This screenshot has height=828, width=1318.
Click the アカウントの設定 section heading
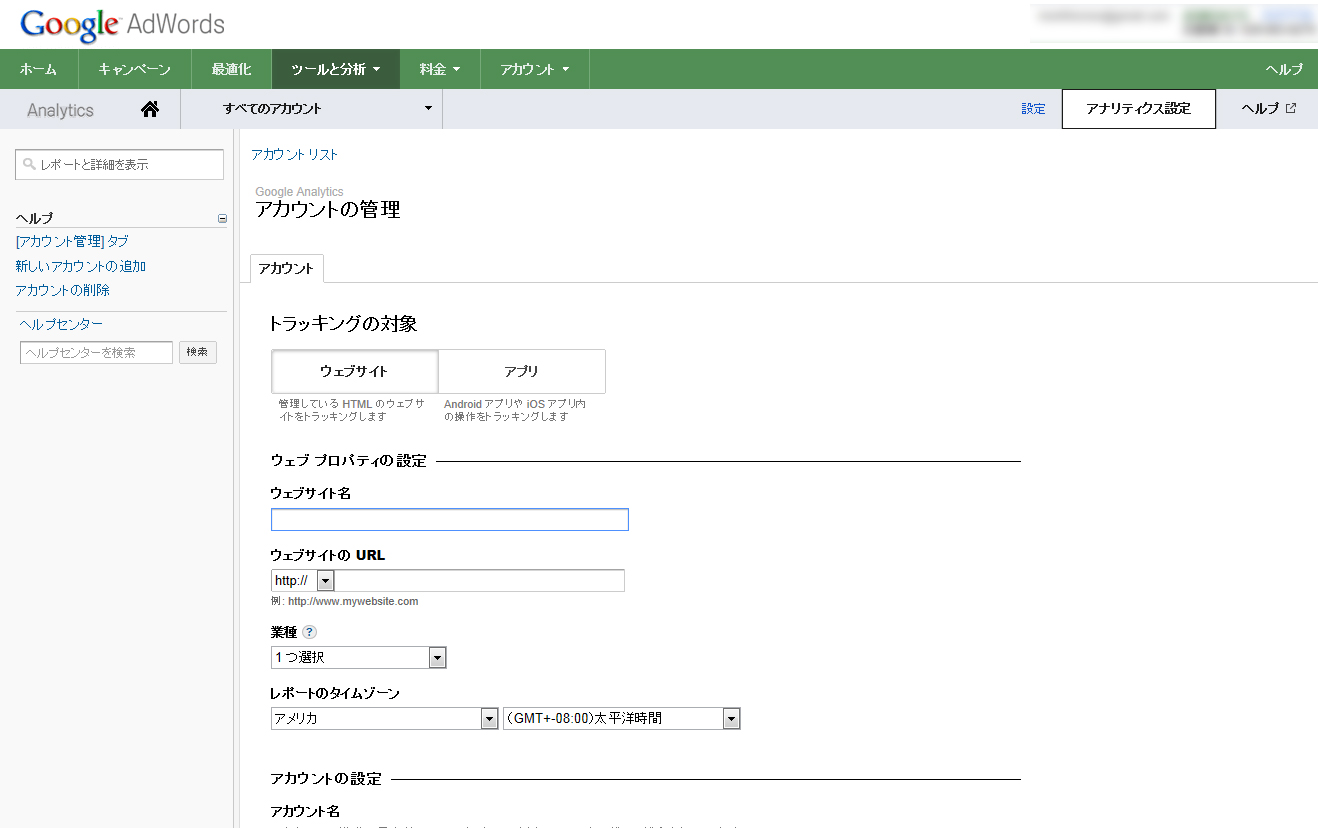tap(326, 779)
